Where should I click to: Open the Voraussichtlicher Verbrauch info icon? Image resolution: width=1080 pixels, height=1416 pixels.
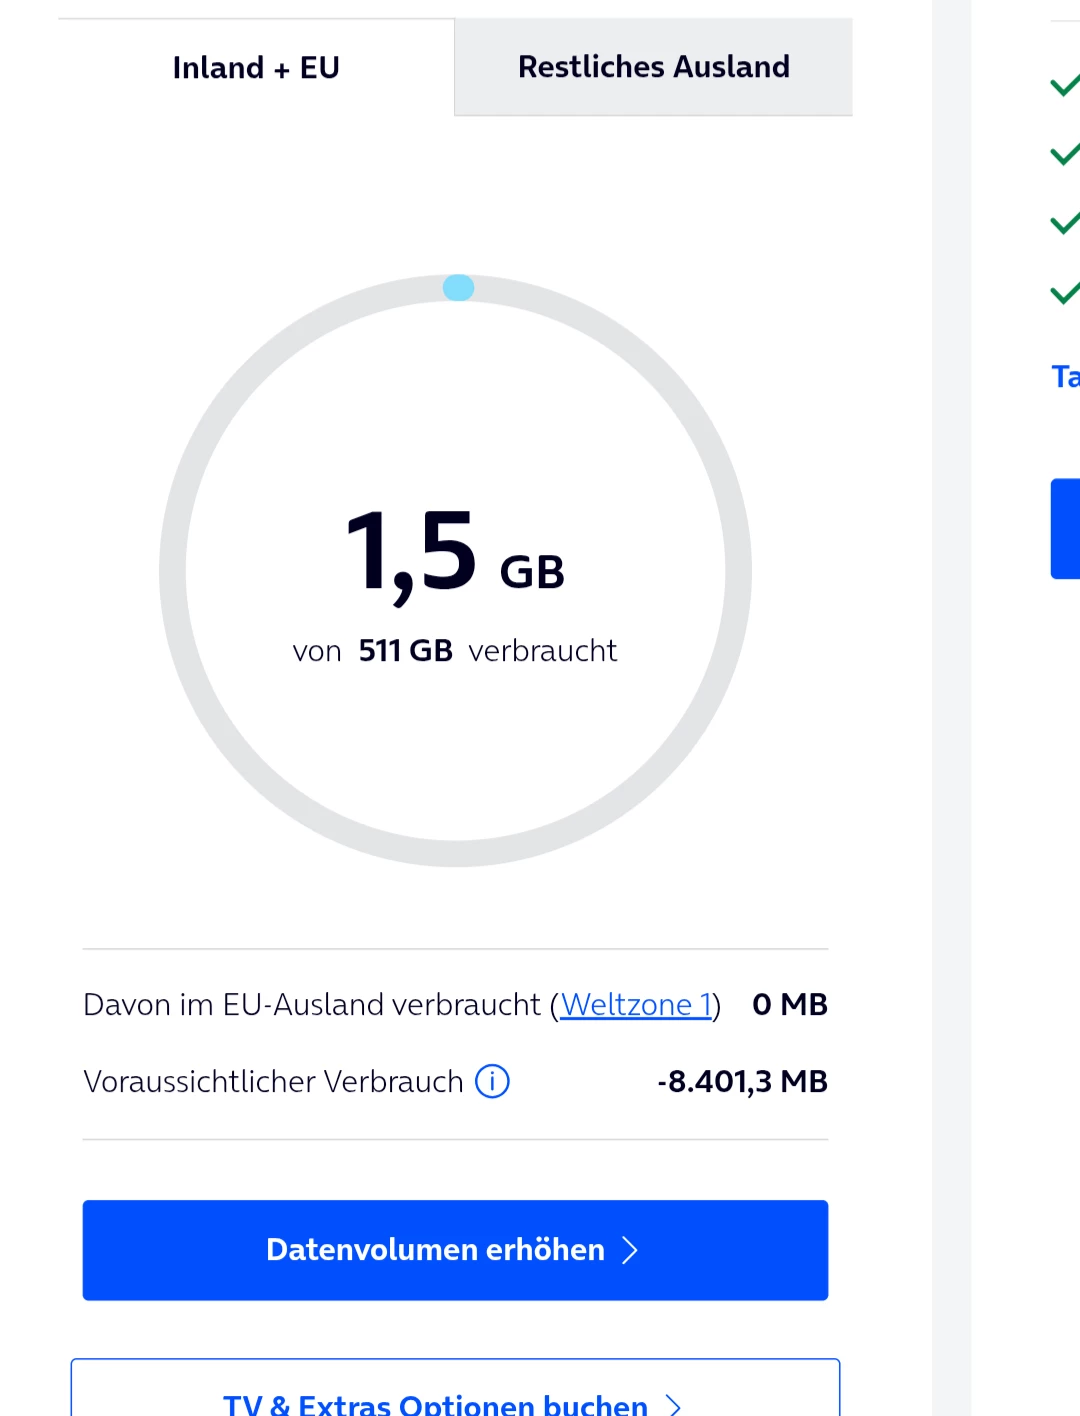click(492, 1081)
